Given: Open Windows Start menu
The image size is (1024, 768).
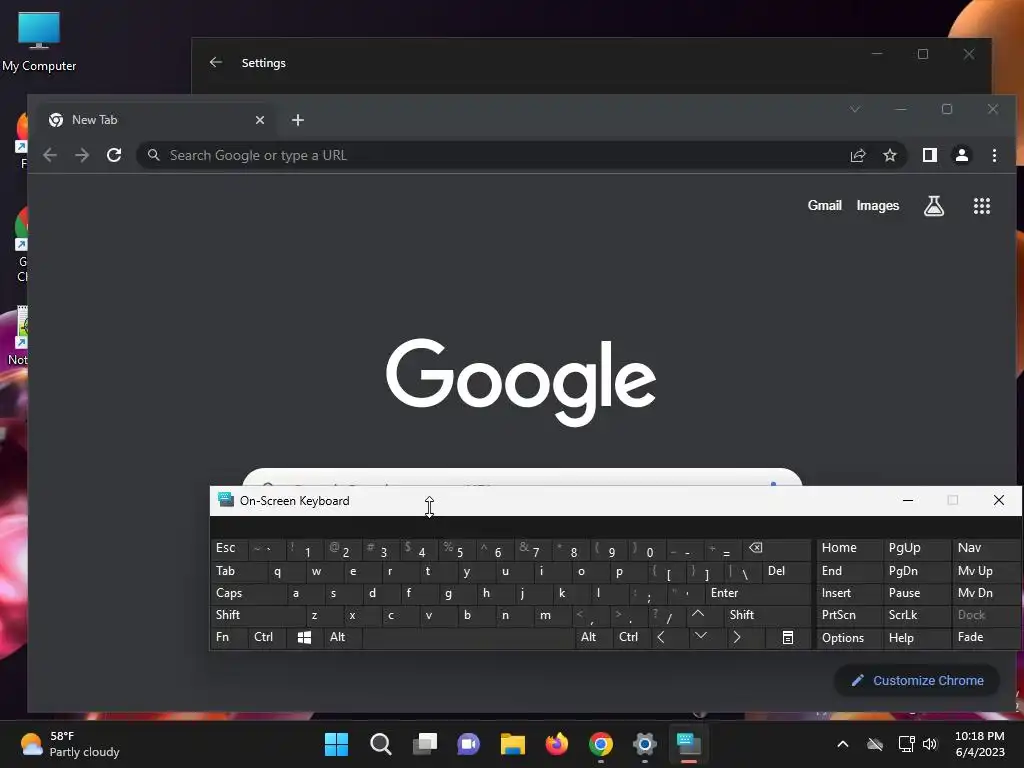Looking at the screenshot, I should [x=336, y=744].
